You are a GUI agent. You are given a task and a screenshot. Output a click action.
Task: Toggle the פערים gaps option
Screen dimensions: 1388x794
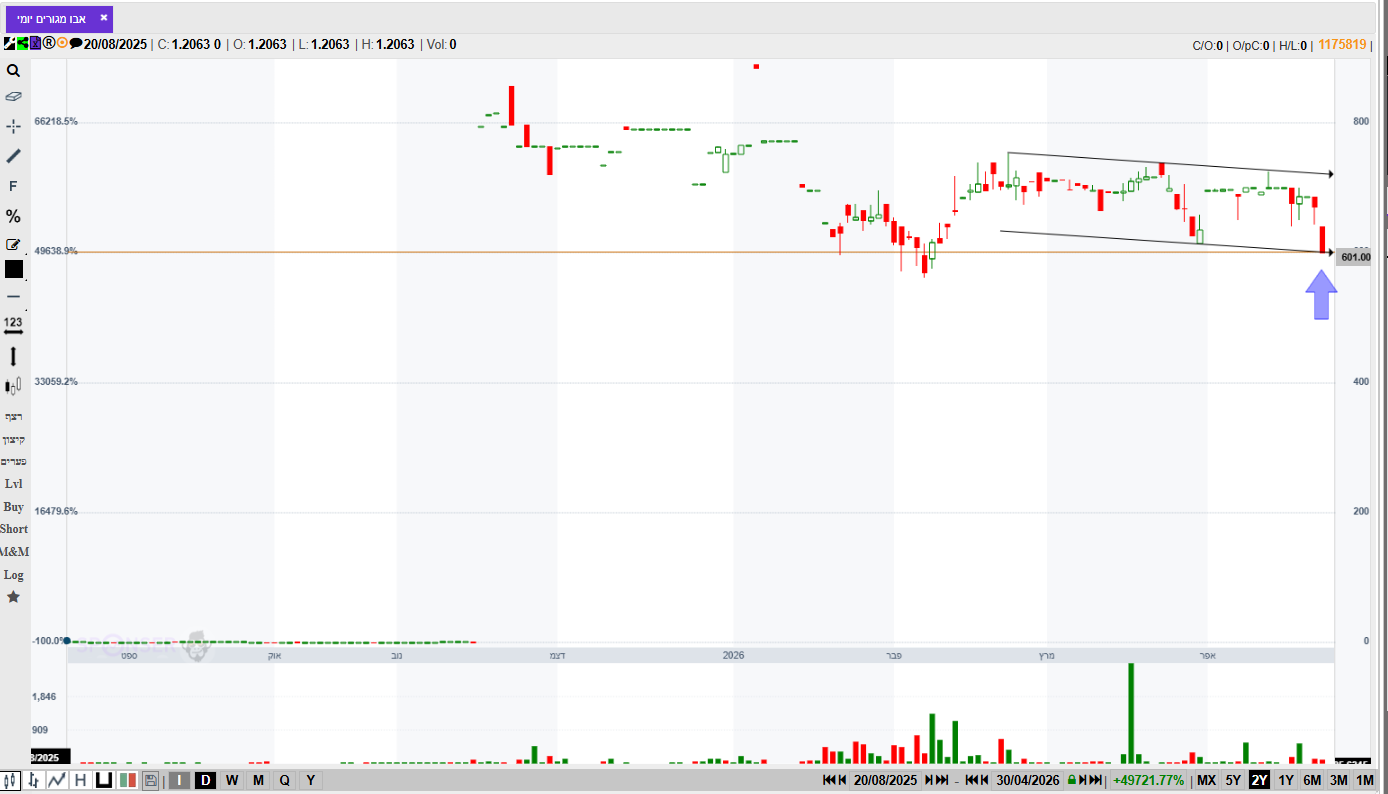tap(13, 461)
